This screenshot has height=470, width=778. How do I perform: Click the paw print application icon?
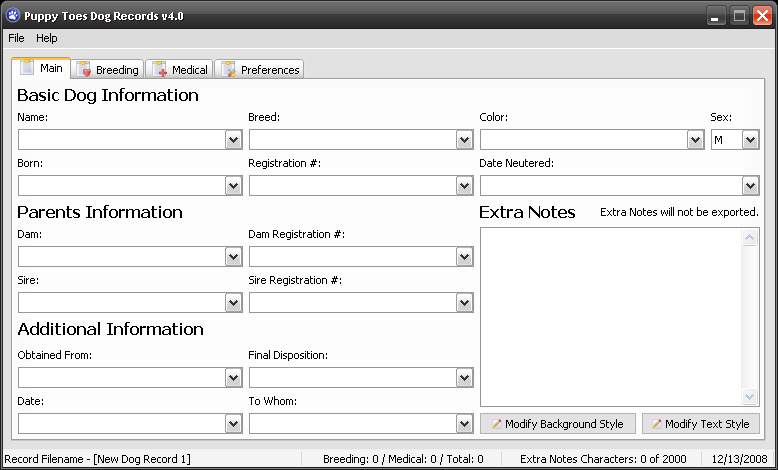pyautogui.click(x=13, y=16)
